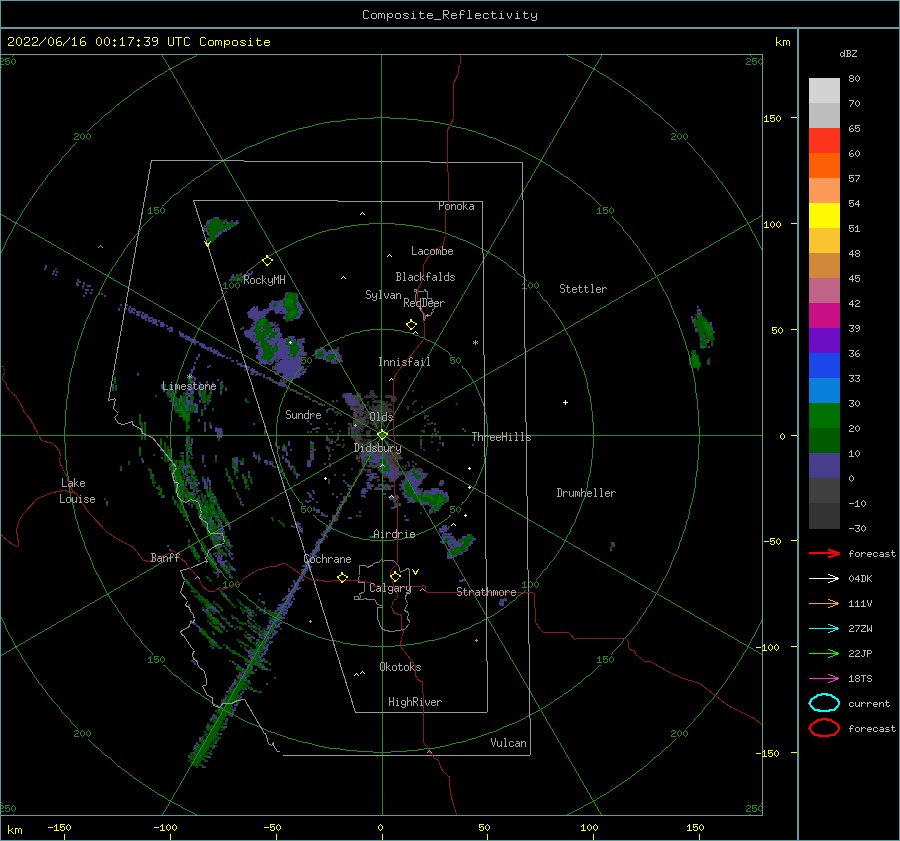Screen dimensions: 900x841
Task: Click the asterisk marker east of Innisfail
Action: (475, 343)
